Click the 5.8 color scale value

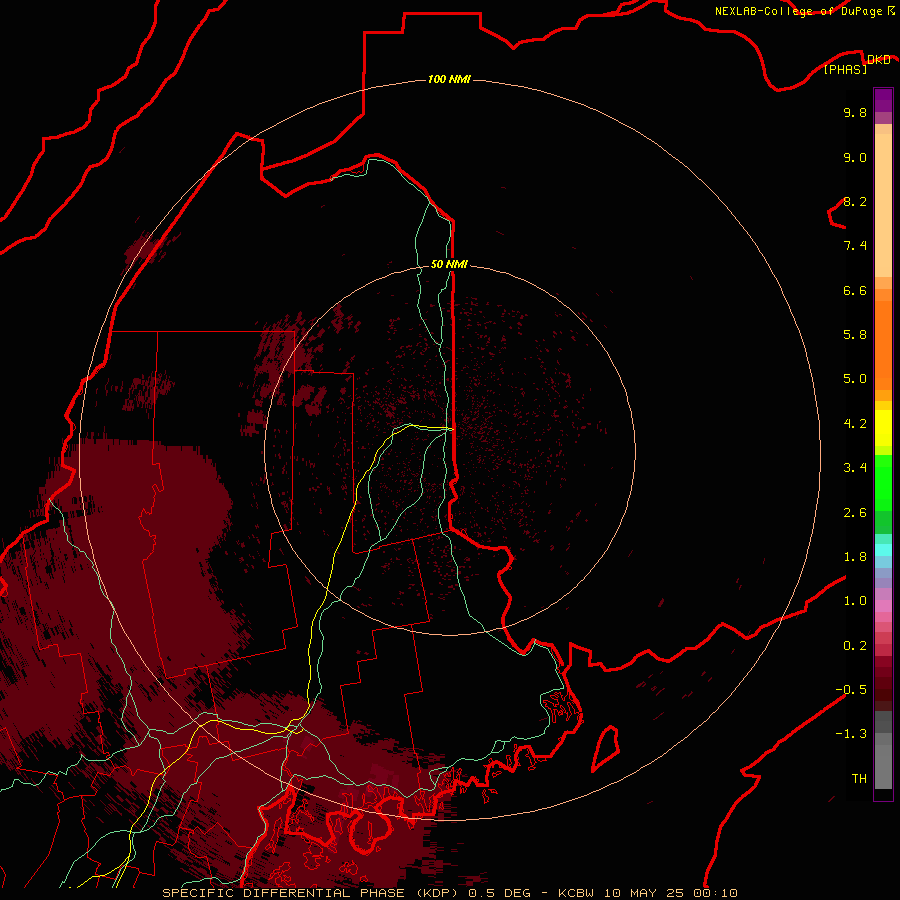[855, 335]
